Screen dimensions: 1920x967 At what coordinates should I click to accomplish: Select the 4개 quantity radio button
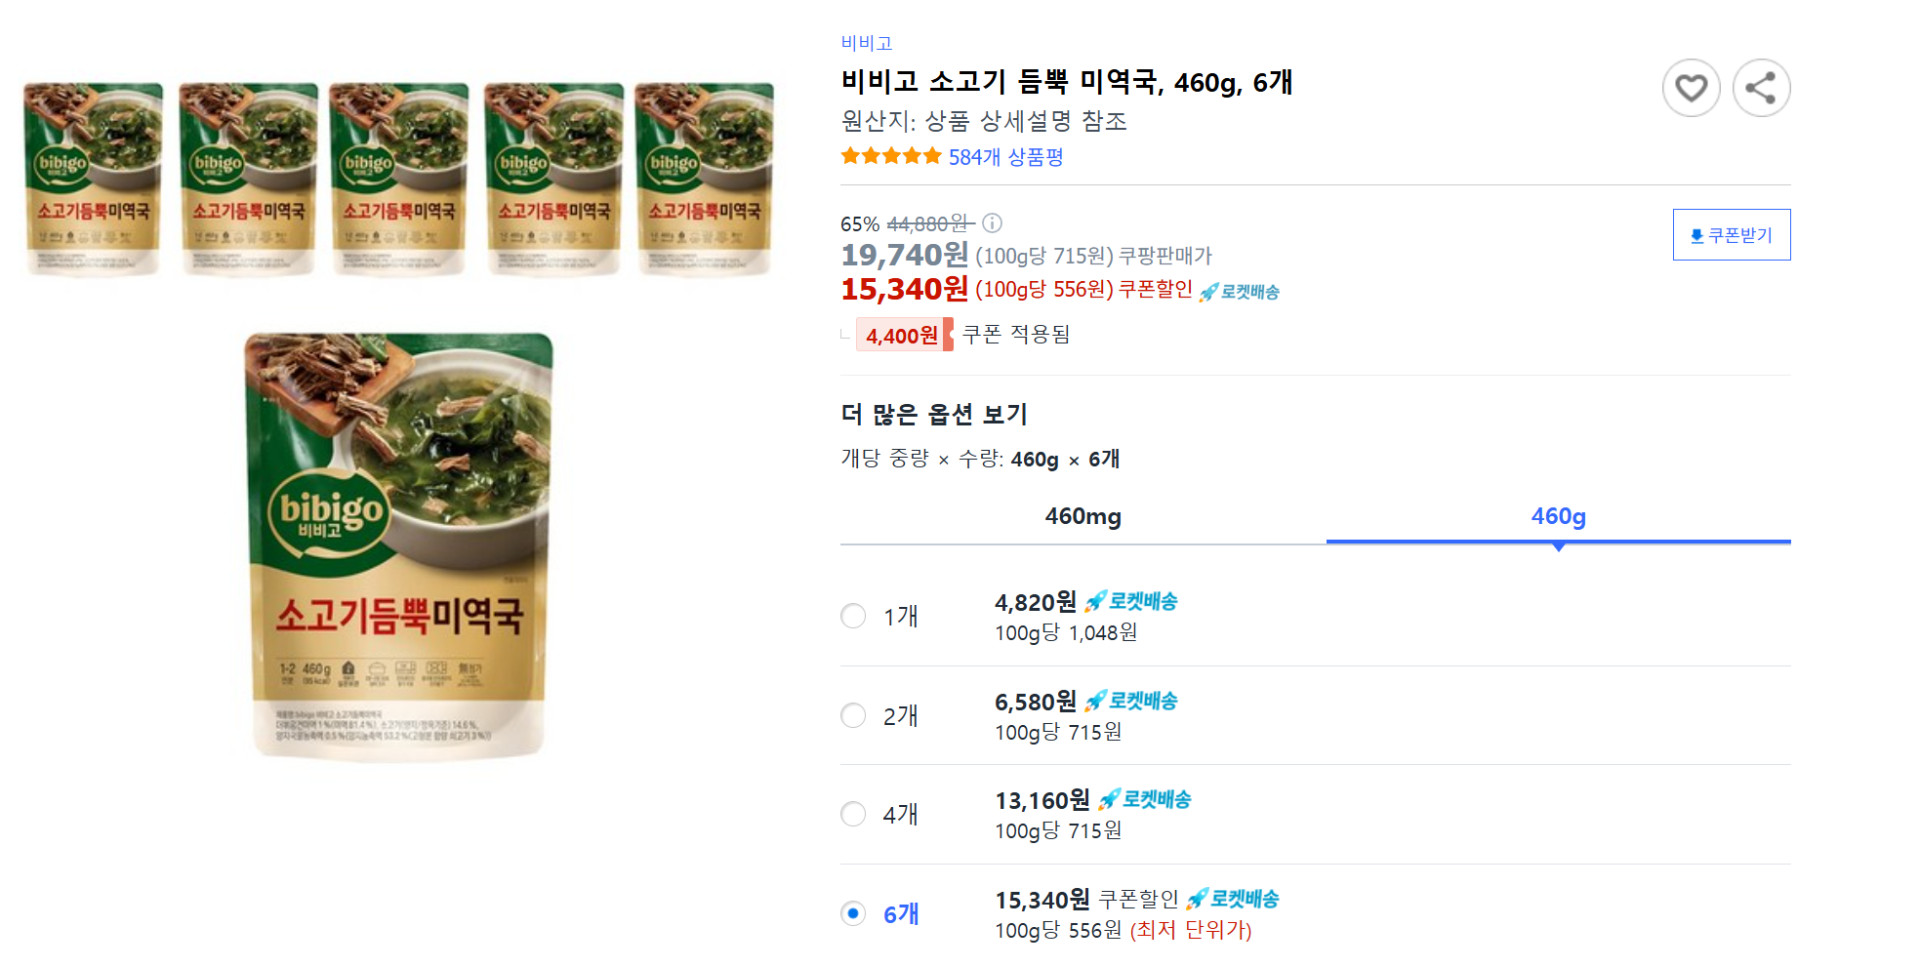(x=853, y=814)
